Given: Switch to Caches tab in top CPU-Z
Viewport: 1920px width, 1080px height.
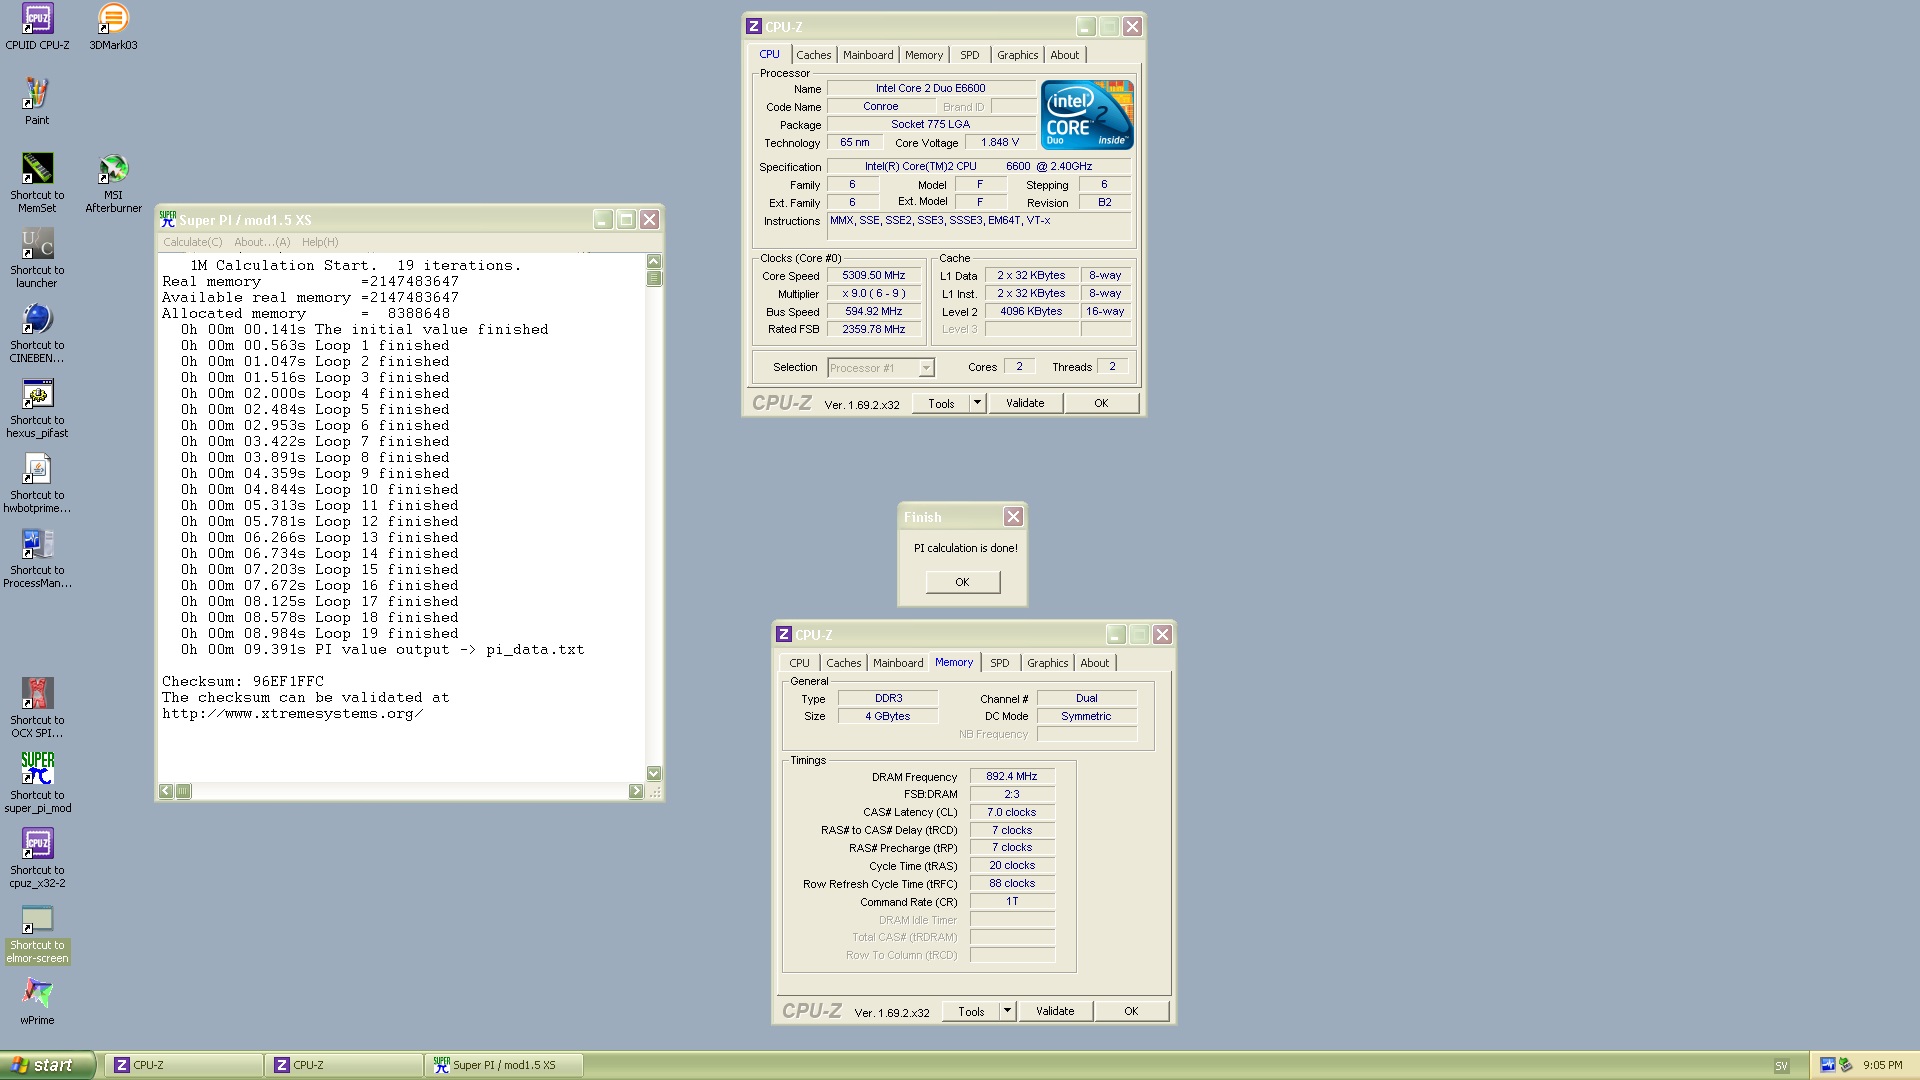Looking at the screenshot, I should [x=813, y=55].
